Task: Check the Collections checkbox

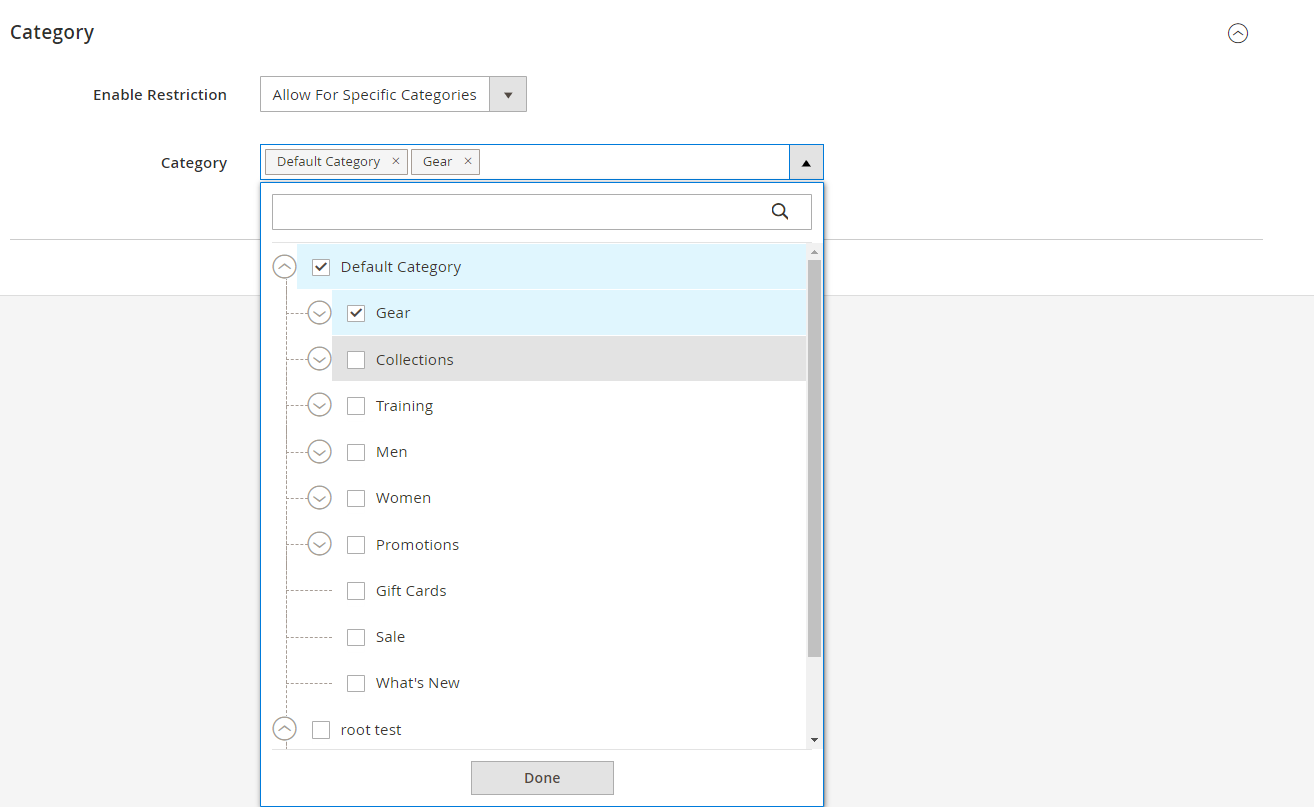Action: coord(356,360)
